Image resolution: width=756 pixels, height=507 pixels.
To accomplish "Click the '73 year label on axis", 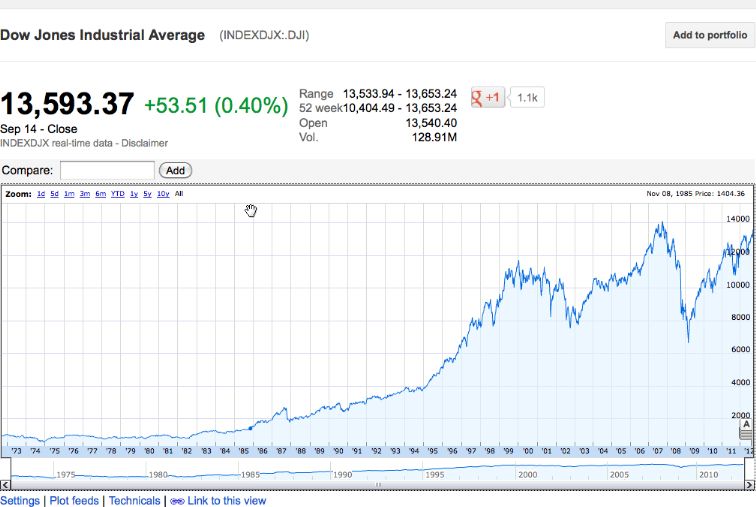I will (16, 451).
